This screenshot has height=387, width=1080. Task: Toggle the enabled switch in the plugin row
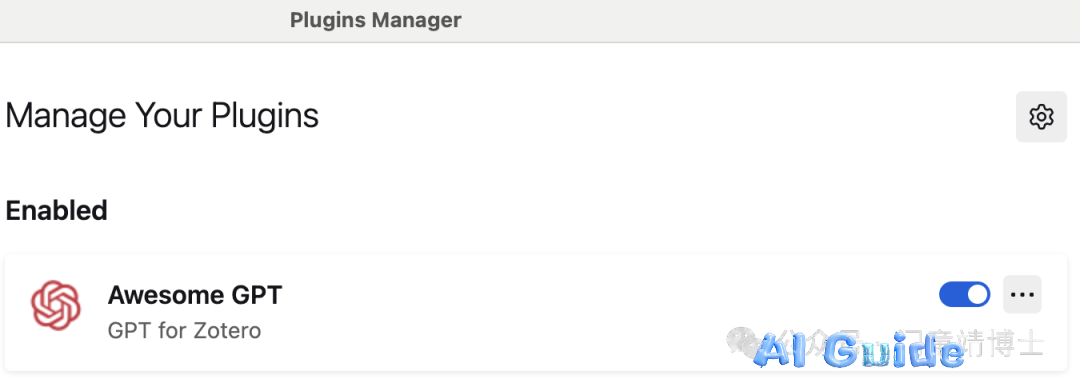pos(964,295)
